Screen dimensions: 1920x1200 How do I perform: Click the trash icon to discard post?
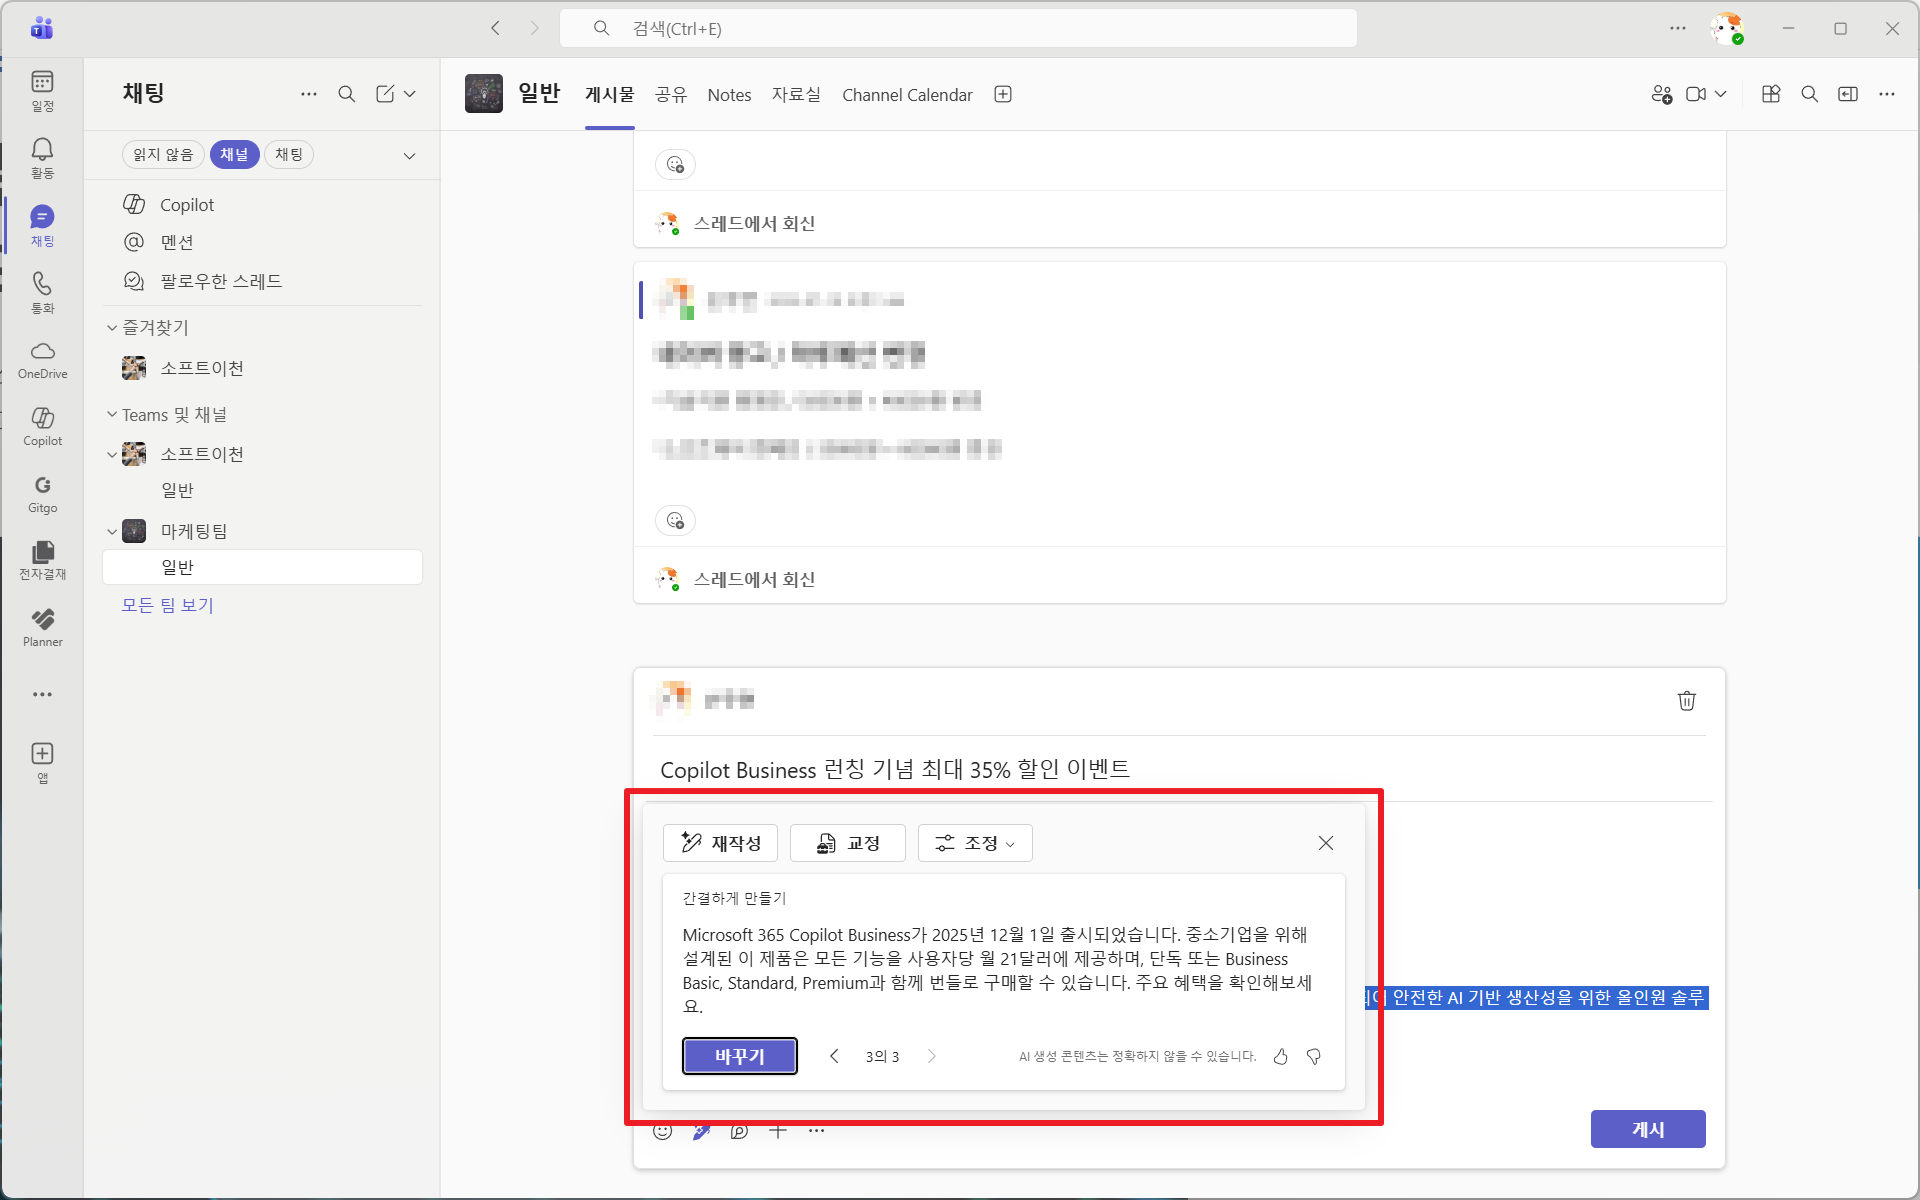1686,700
